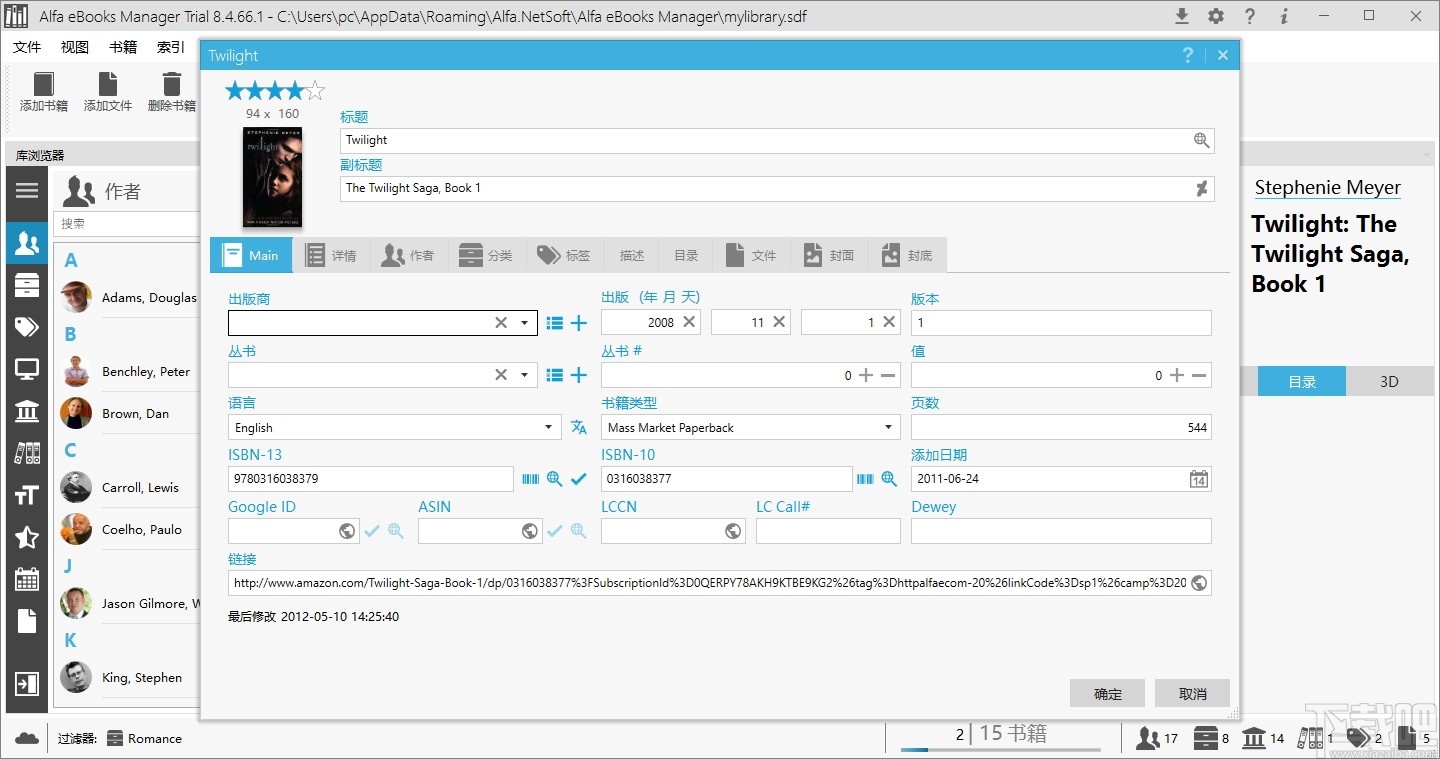The image size is (1440, 759).
Task: Expand the 出版商 publisher dropdown
Action: coord(524,322)
